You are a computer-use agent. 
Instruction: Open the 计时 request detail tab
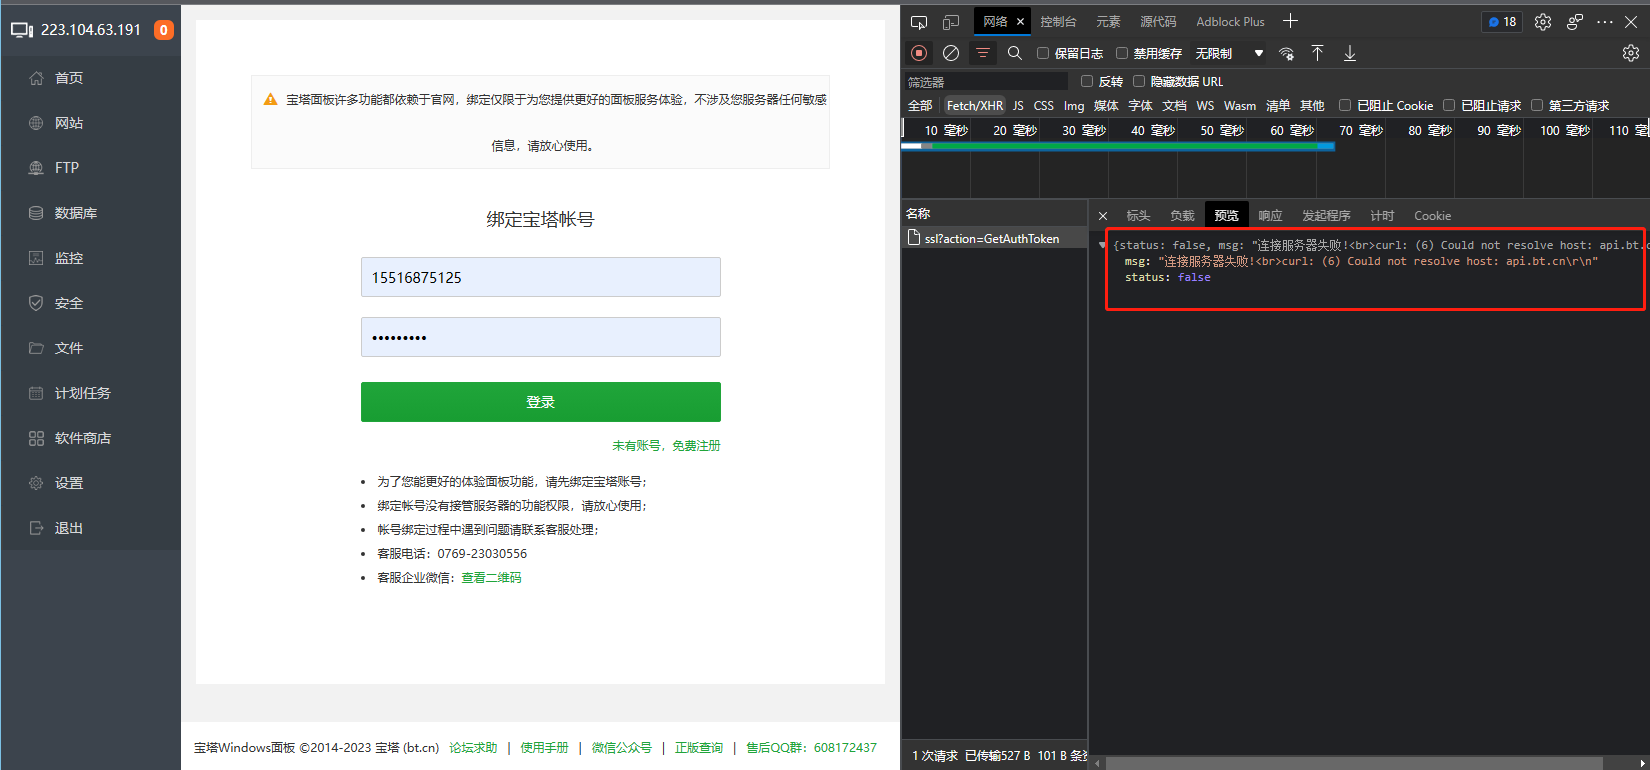tap(1382, 216)
